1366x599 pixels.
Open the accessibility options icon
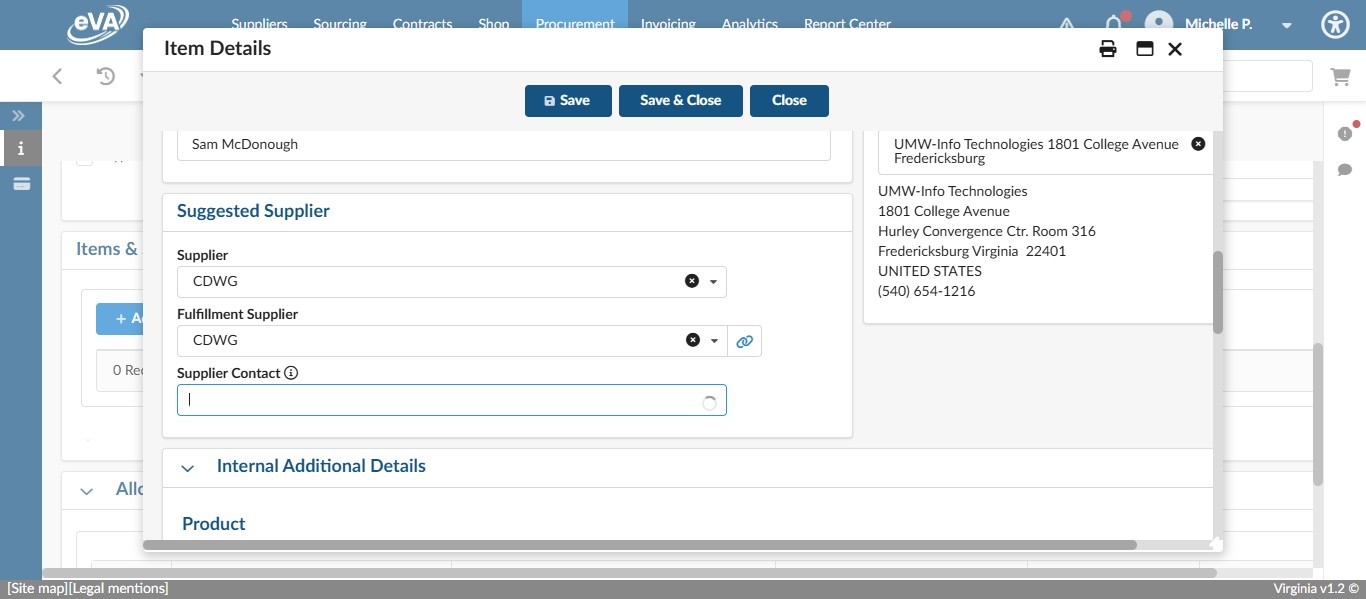[x=1335, y=24]
